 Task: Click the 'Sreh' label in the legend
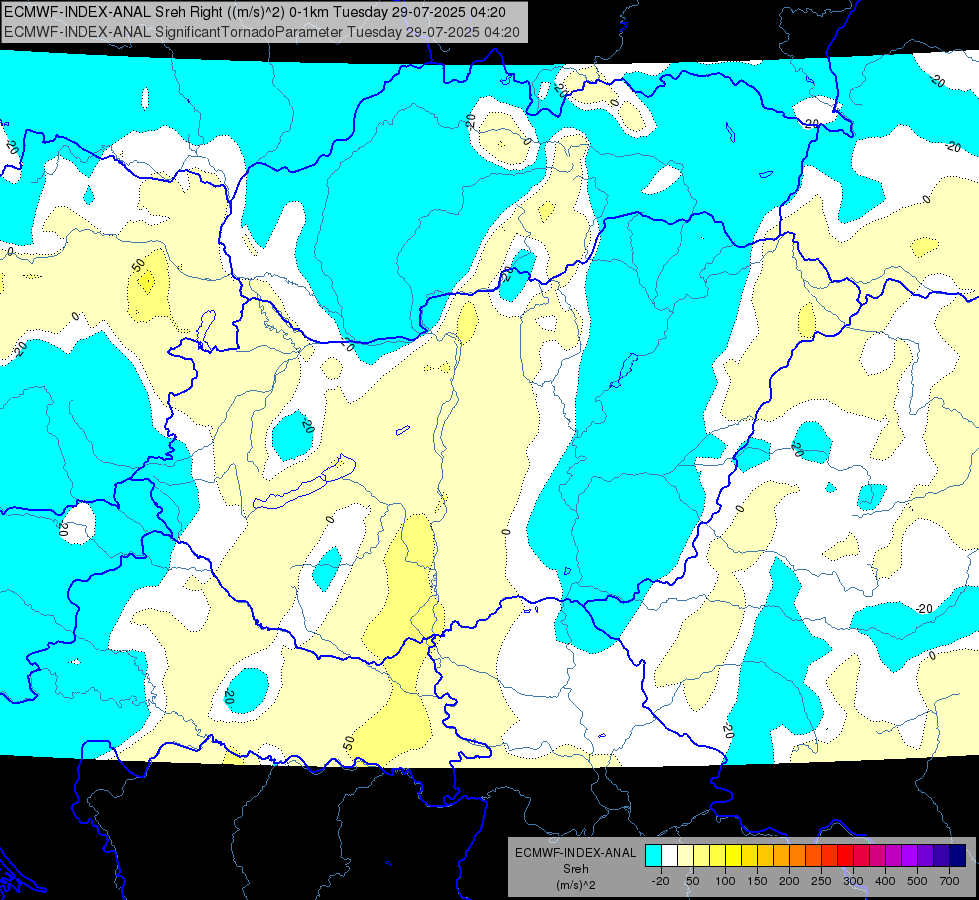[x=576, y=869]
